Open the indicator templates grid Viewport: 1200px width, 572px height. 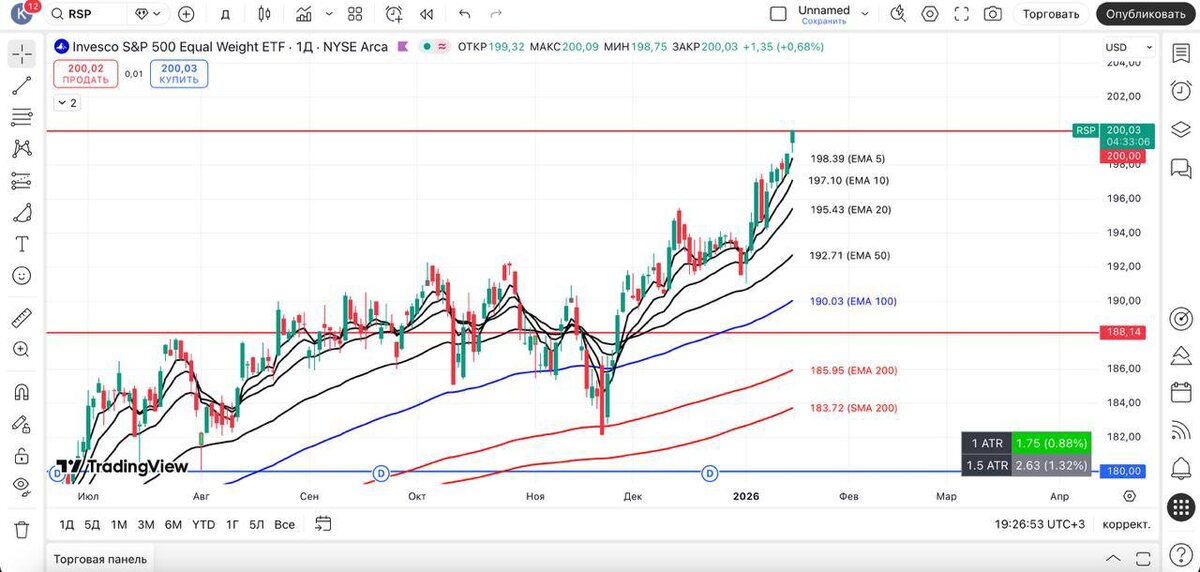(x=355, y=14)
